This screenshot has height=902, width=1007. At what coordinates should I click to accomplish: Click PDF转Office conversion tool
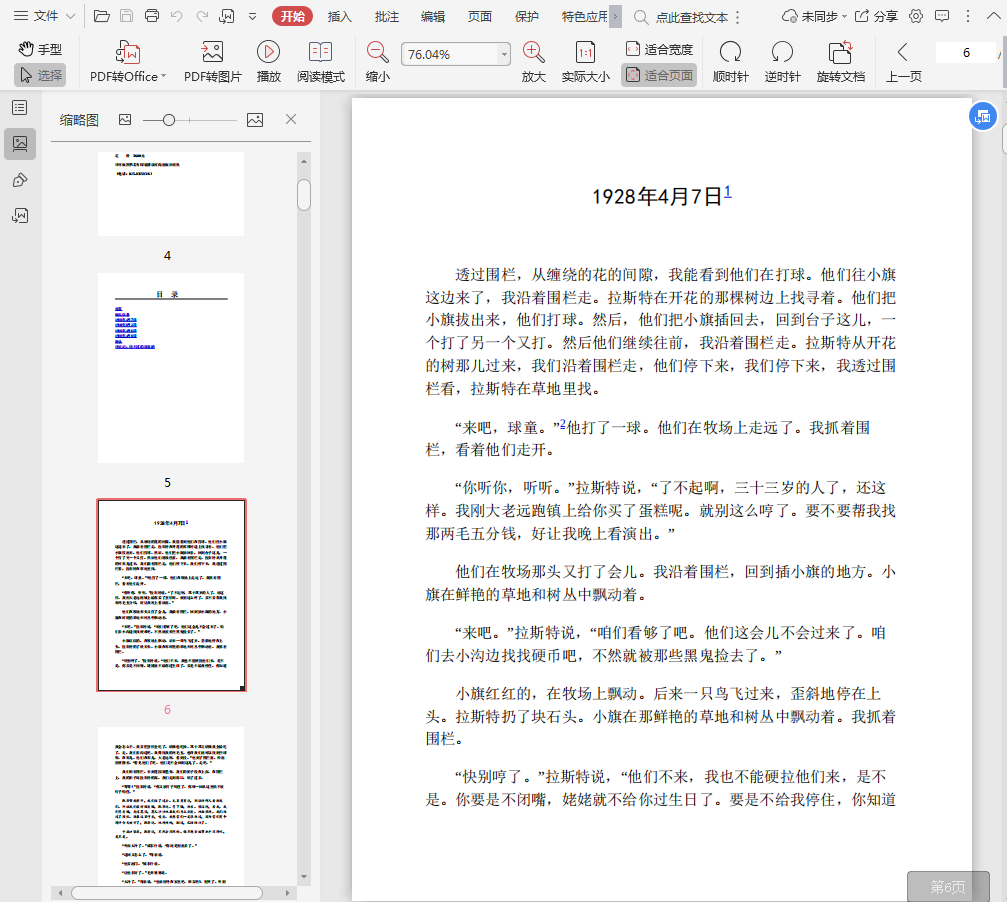(x=128, y=62)
